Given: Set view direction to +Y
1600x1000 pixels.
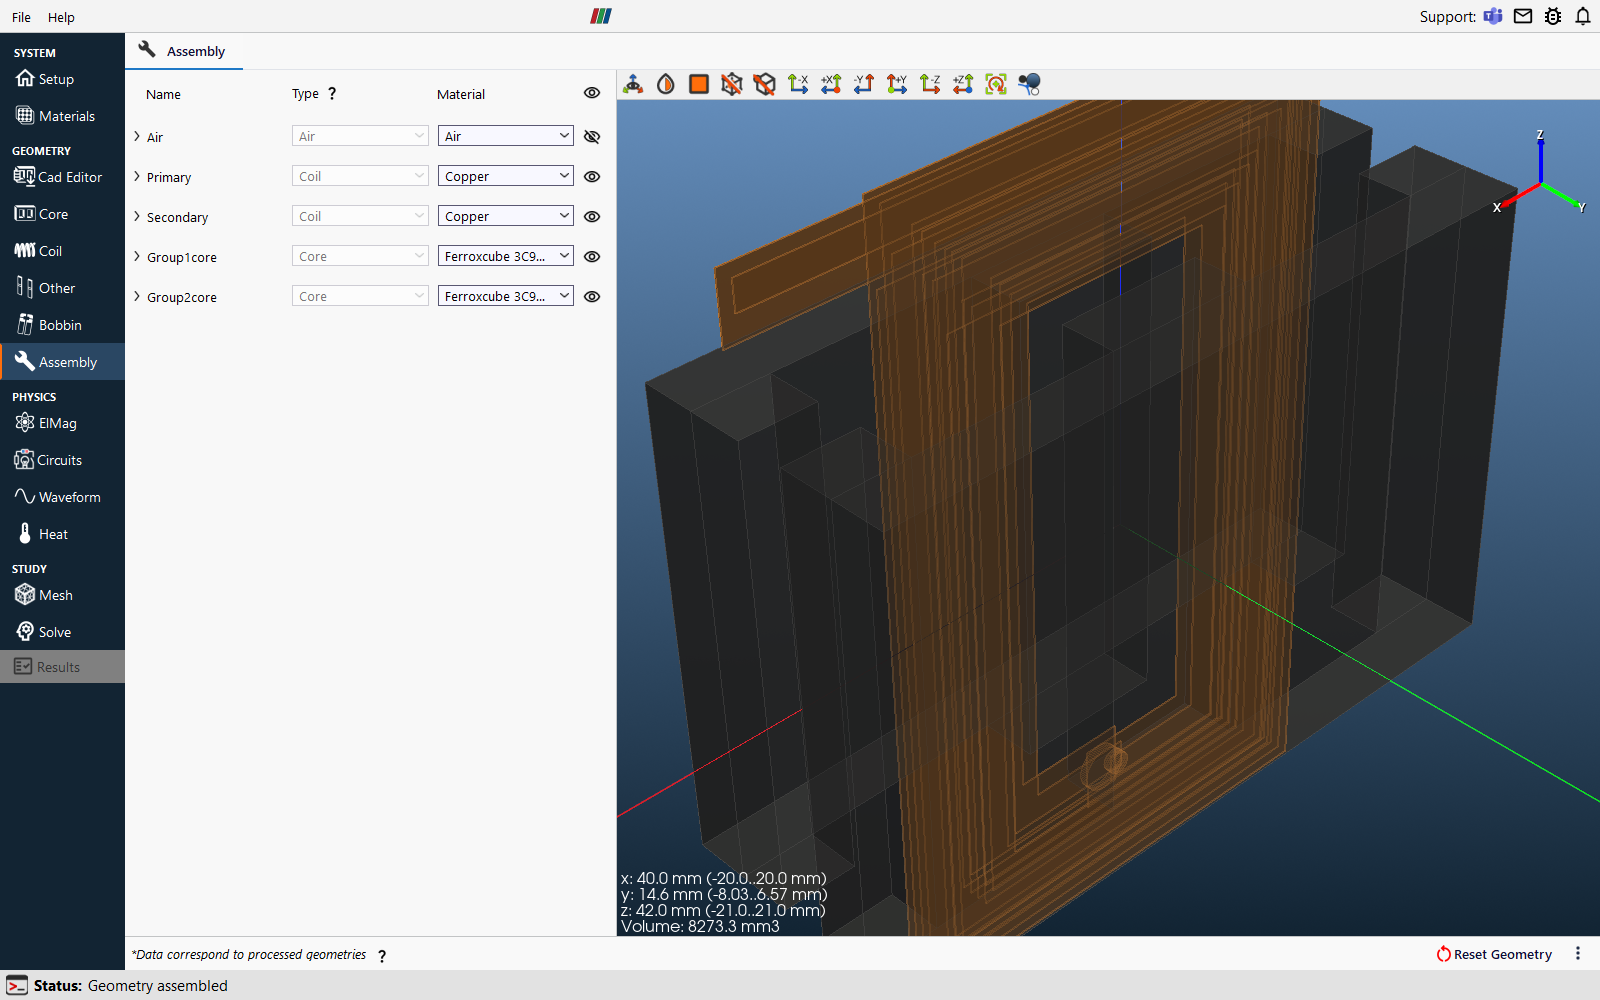Looking at the screenshot, I should [897, 84].
